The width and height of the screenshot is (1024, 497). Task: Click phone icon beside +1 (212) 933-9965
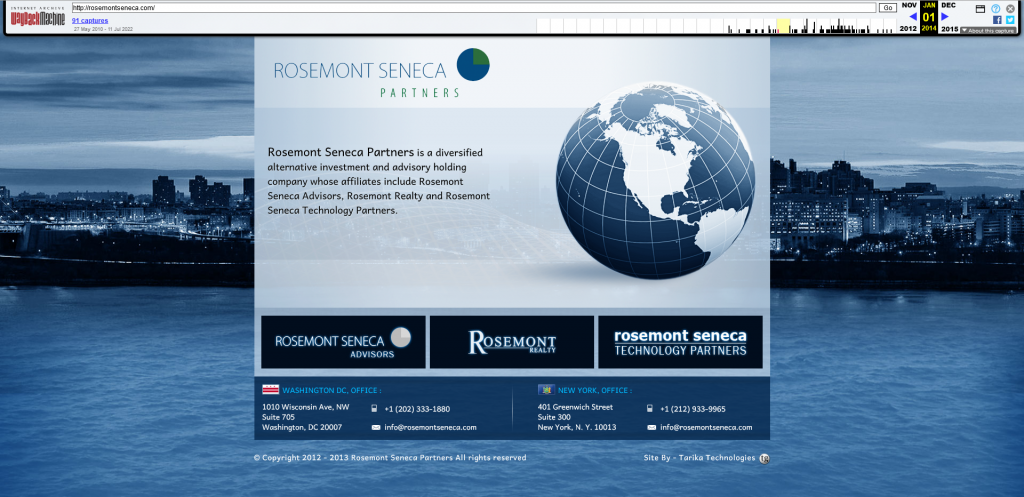(650, 409)
